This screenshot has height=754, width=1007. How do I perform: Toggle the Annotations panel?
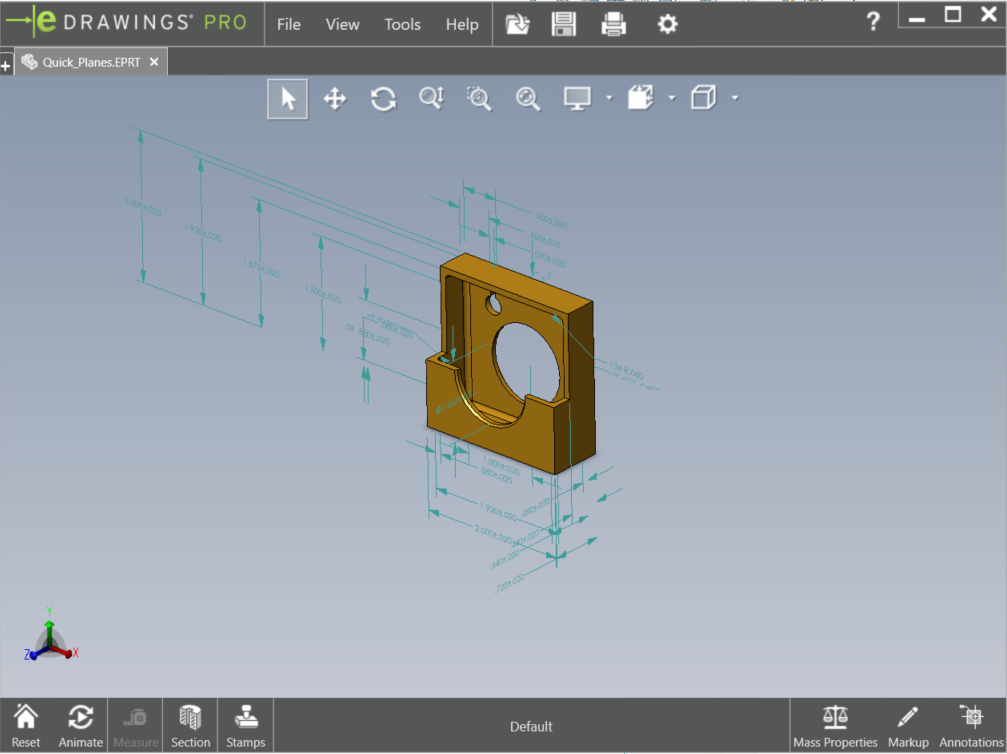971,725
